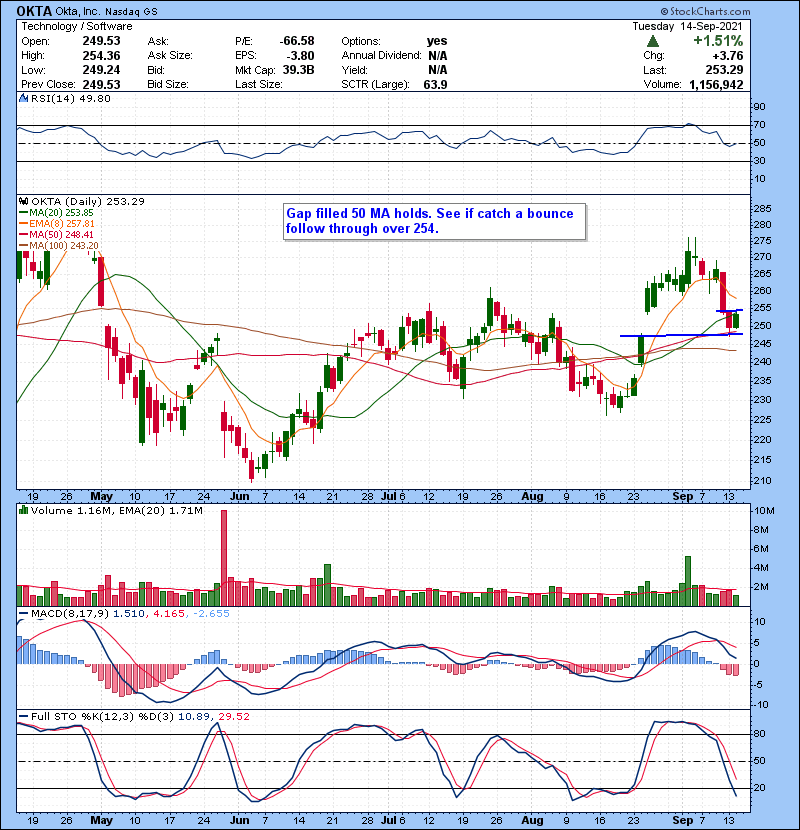The height and width of the screenshot is (830, 800).
Task: Click the green up-triangle change icon
Action: [x=653, y=41]
